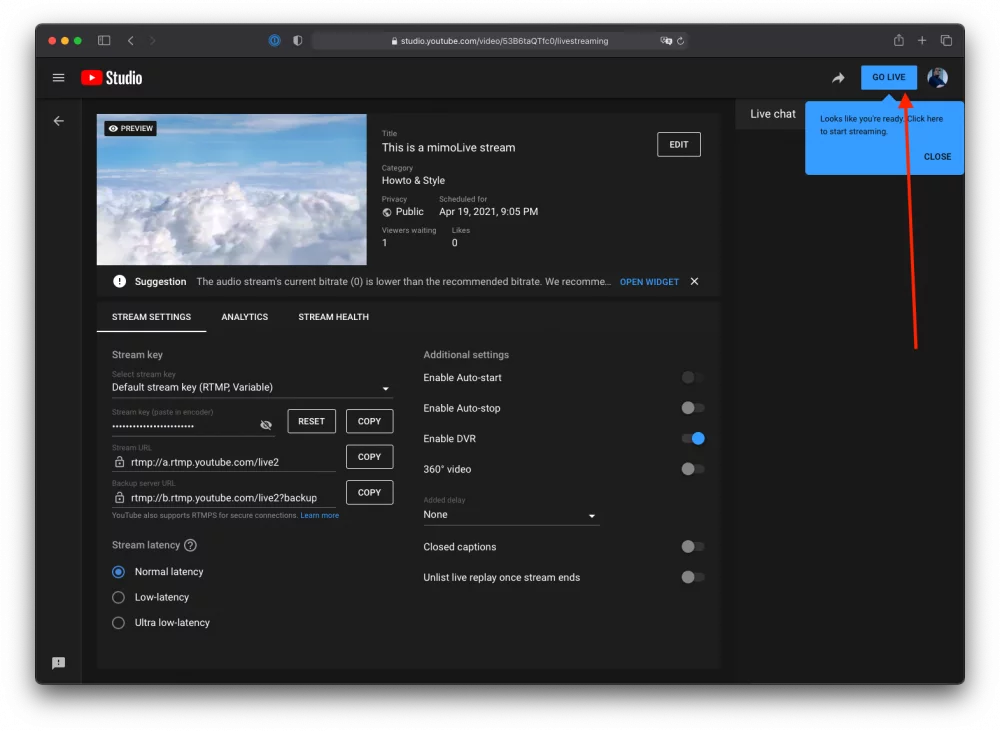The height and width of the screenshot is (731, 1000).
Task: Open the Safari share icon
Action: (x=899, y=40)
